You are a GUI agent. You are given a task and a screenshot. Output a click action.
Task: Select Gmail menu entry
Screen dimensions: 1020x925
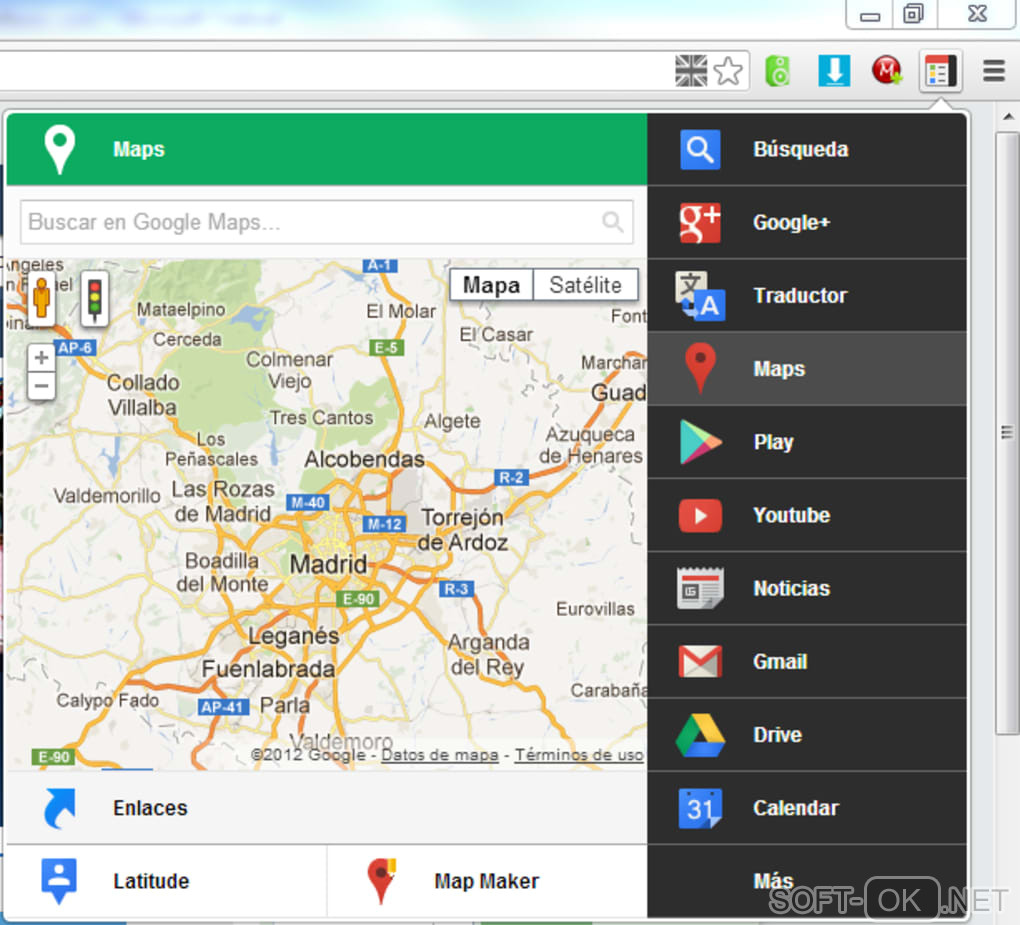coord(807,662)
